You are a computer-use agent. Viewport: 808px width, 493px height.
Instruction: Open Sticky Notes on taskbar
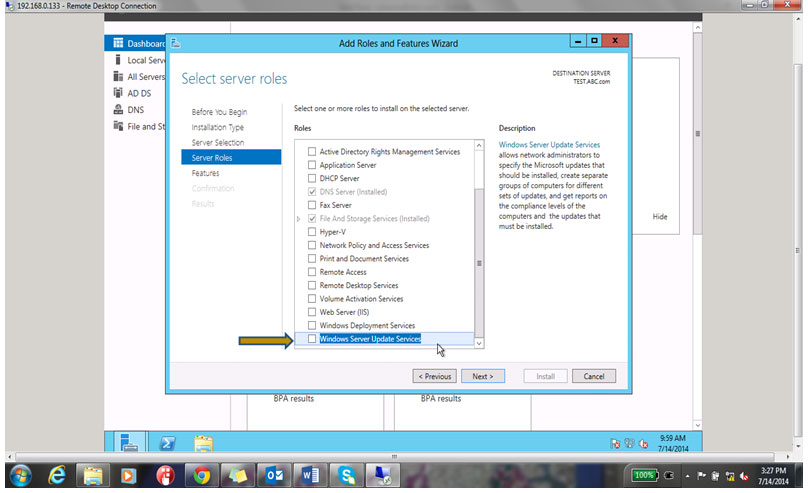coord(238,475)
